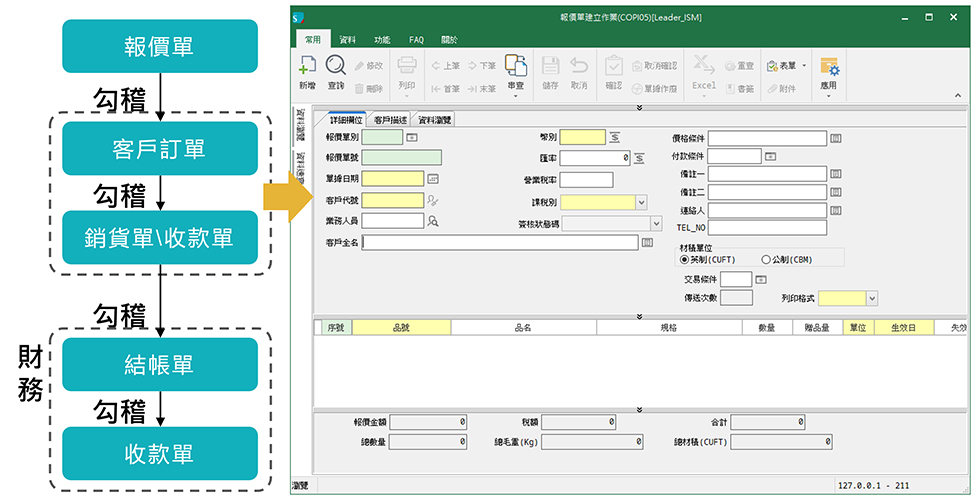Click the 新增 (New) toolbar icon

308,67
